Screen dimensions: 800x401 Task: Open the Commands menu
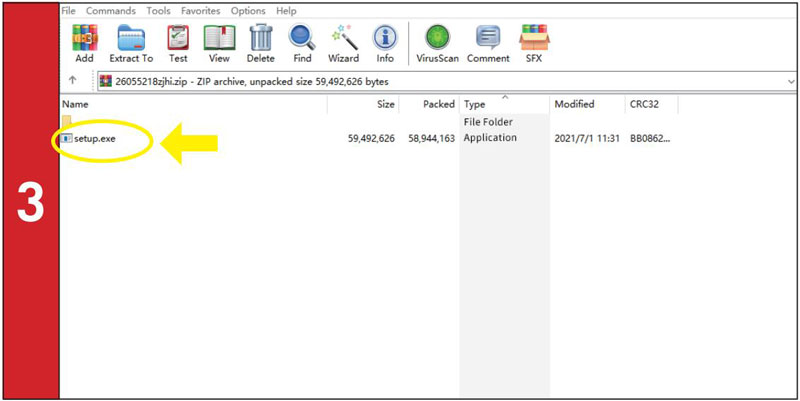pos(111,11)
